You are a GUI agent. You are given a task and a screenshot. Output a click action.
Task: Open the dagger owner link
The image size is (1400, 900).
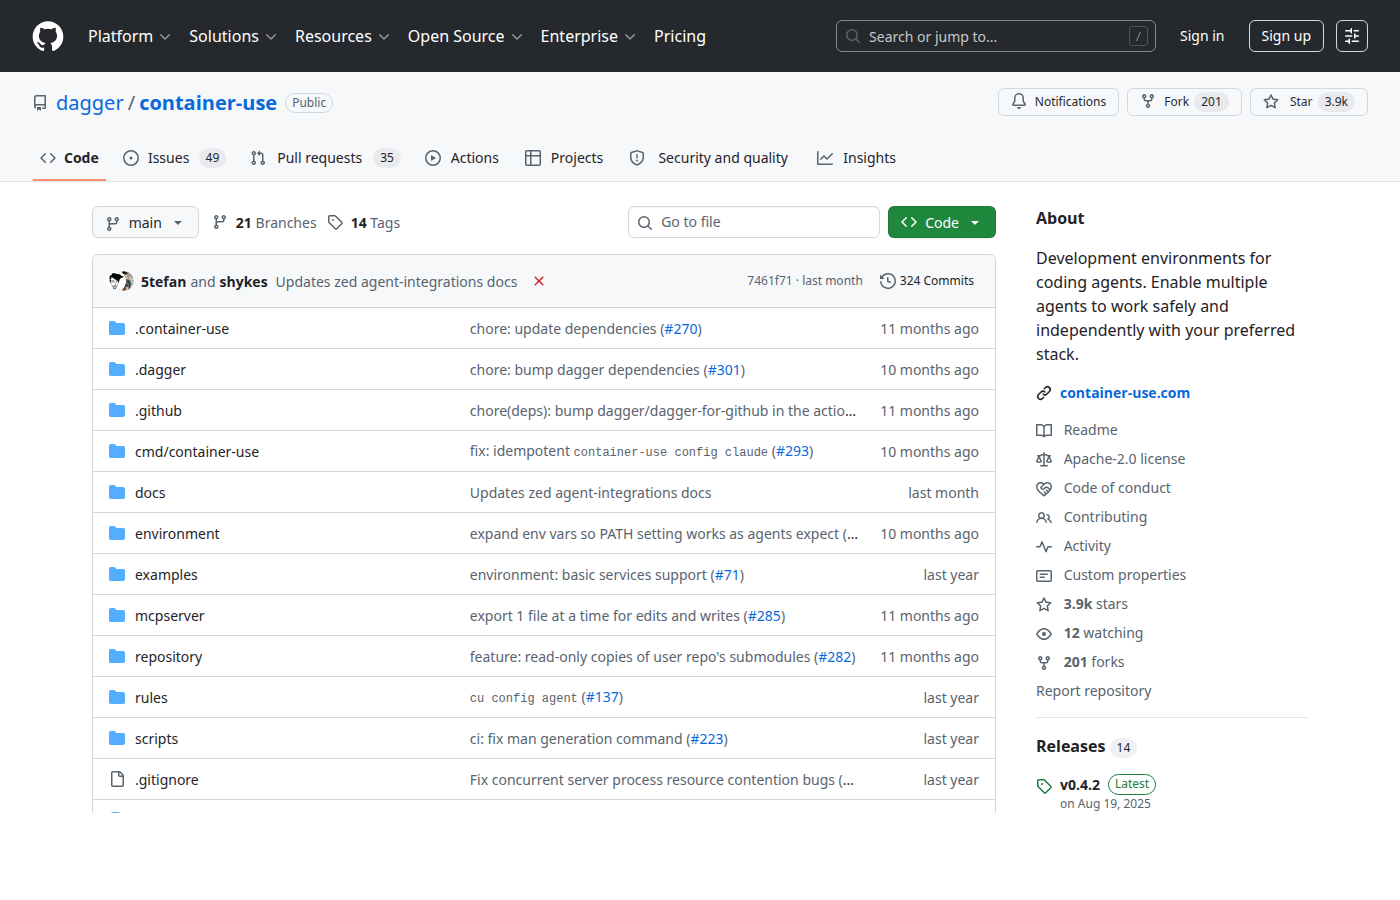point(90,103)
